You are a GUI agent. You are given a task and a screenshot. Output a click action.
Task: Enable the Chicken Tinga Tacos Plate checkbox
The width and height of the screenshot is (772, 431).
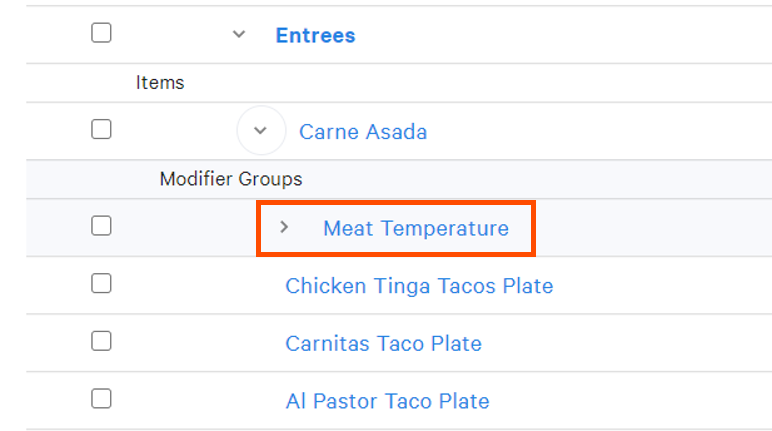point(101,284)
